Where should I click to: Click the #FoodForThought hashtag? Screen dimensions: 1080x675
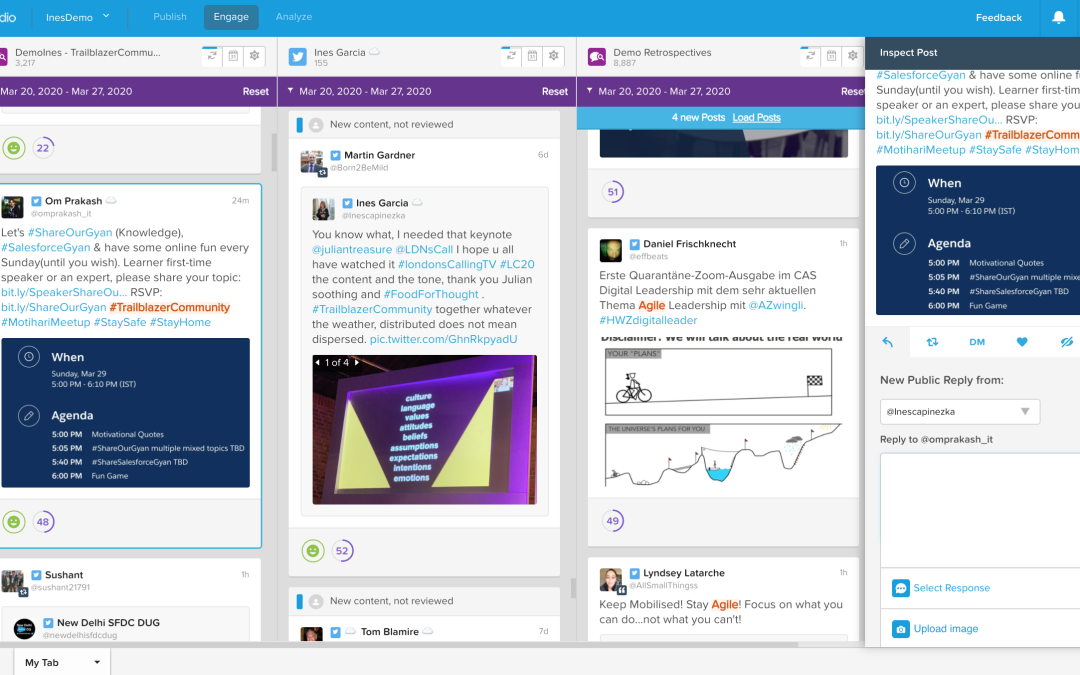click(431, 294)
